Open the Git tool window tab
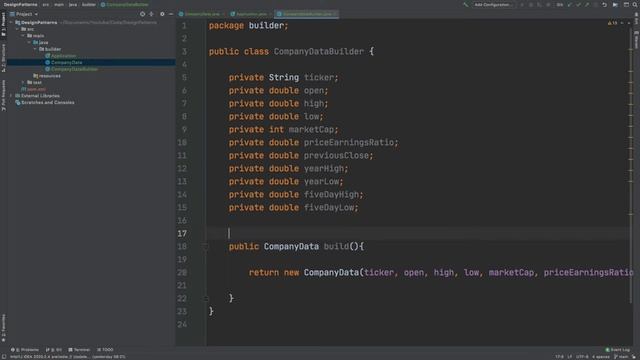Viewport: 640px width, 360px height. point(54,350)
